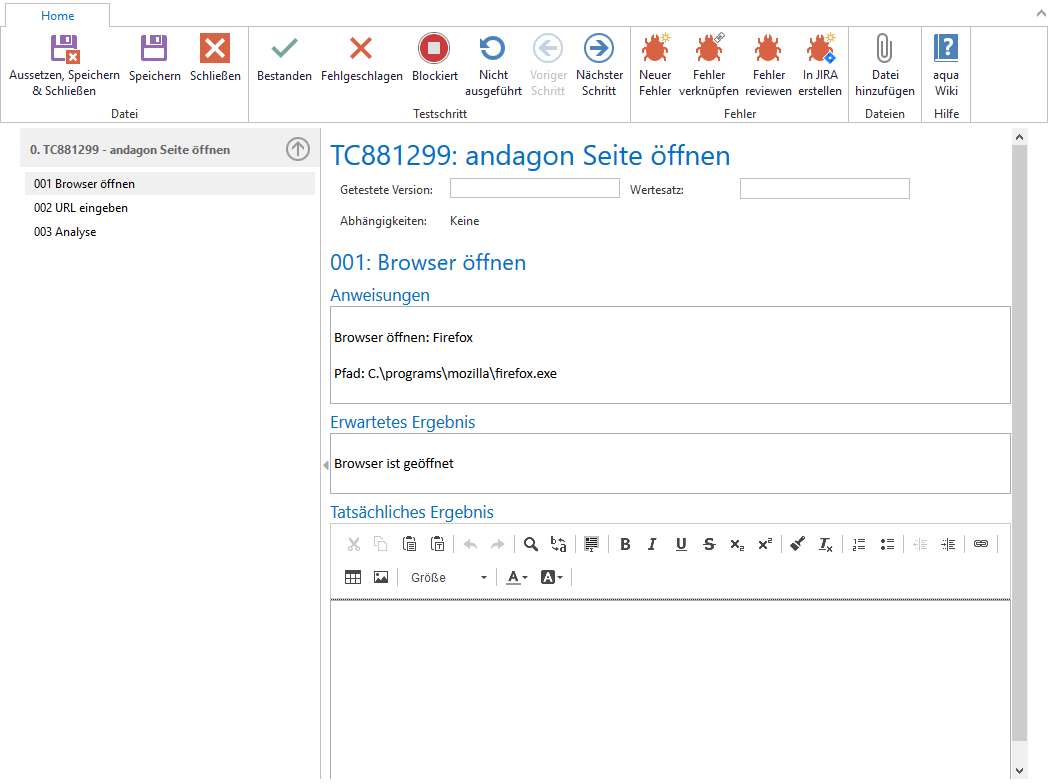Create a Neuer Fehler bug
The height and width of the screenshot is (784, 1048).
655,58
